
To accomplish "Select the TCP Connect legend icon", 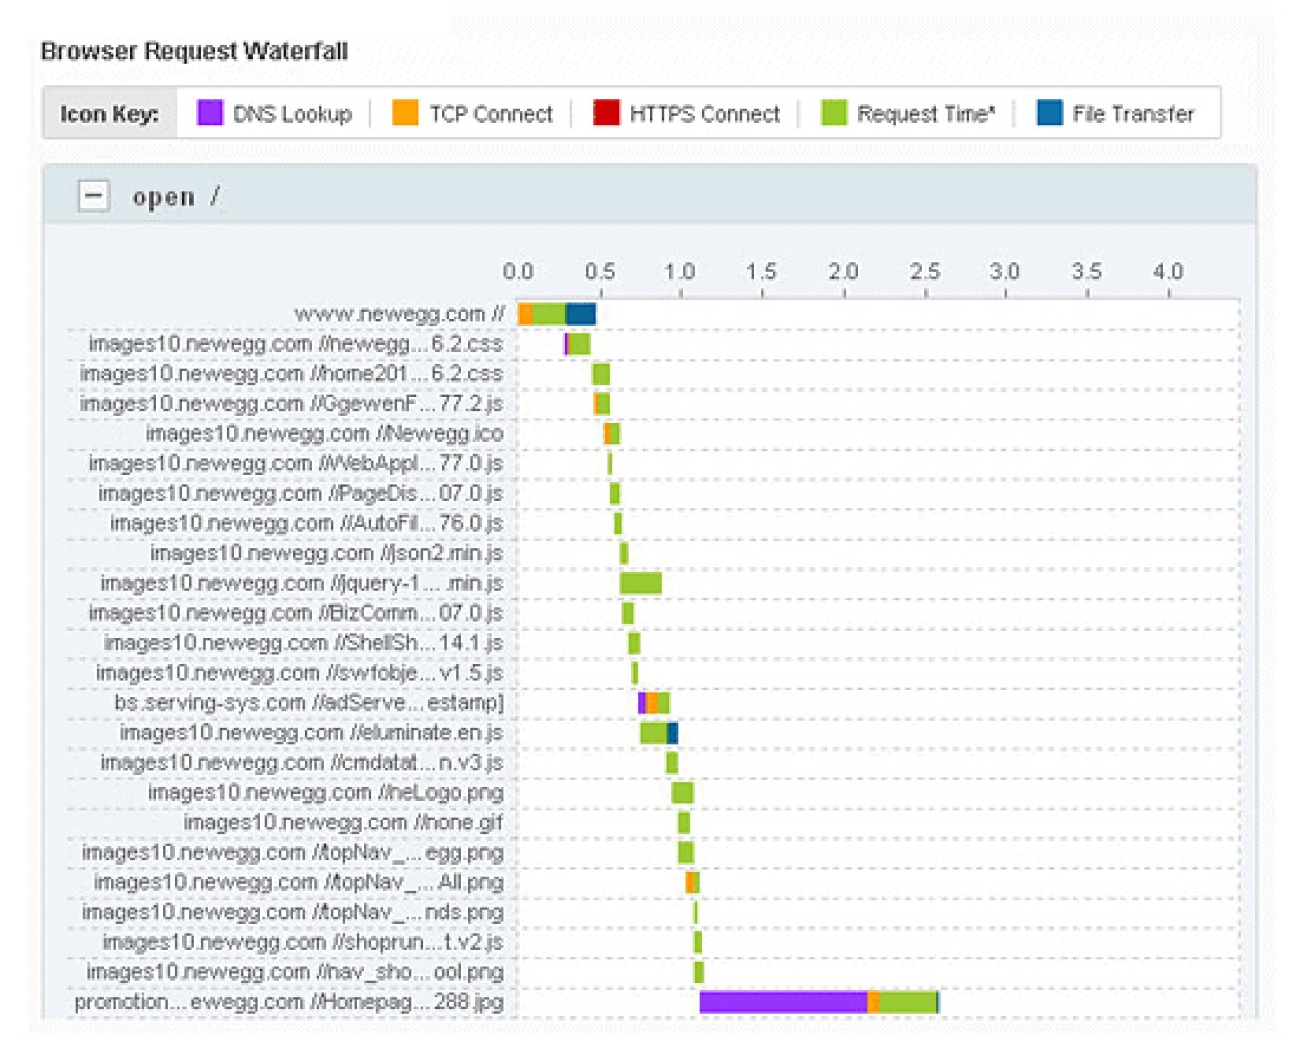I will click(x=407, y=113).
